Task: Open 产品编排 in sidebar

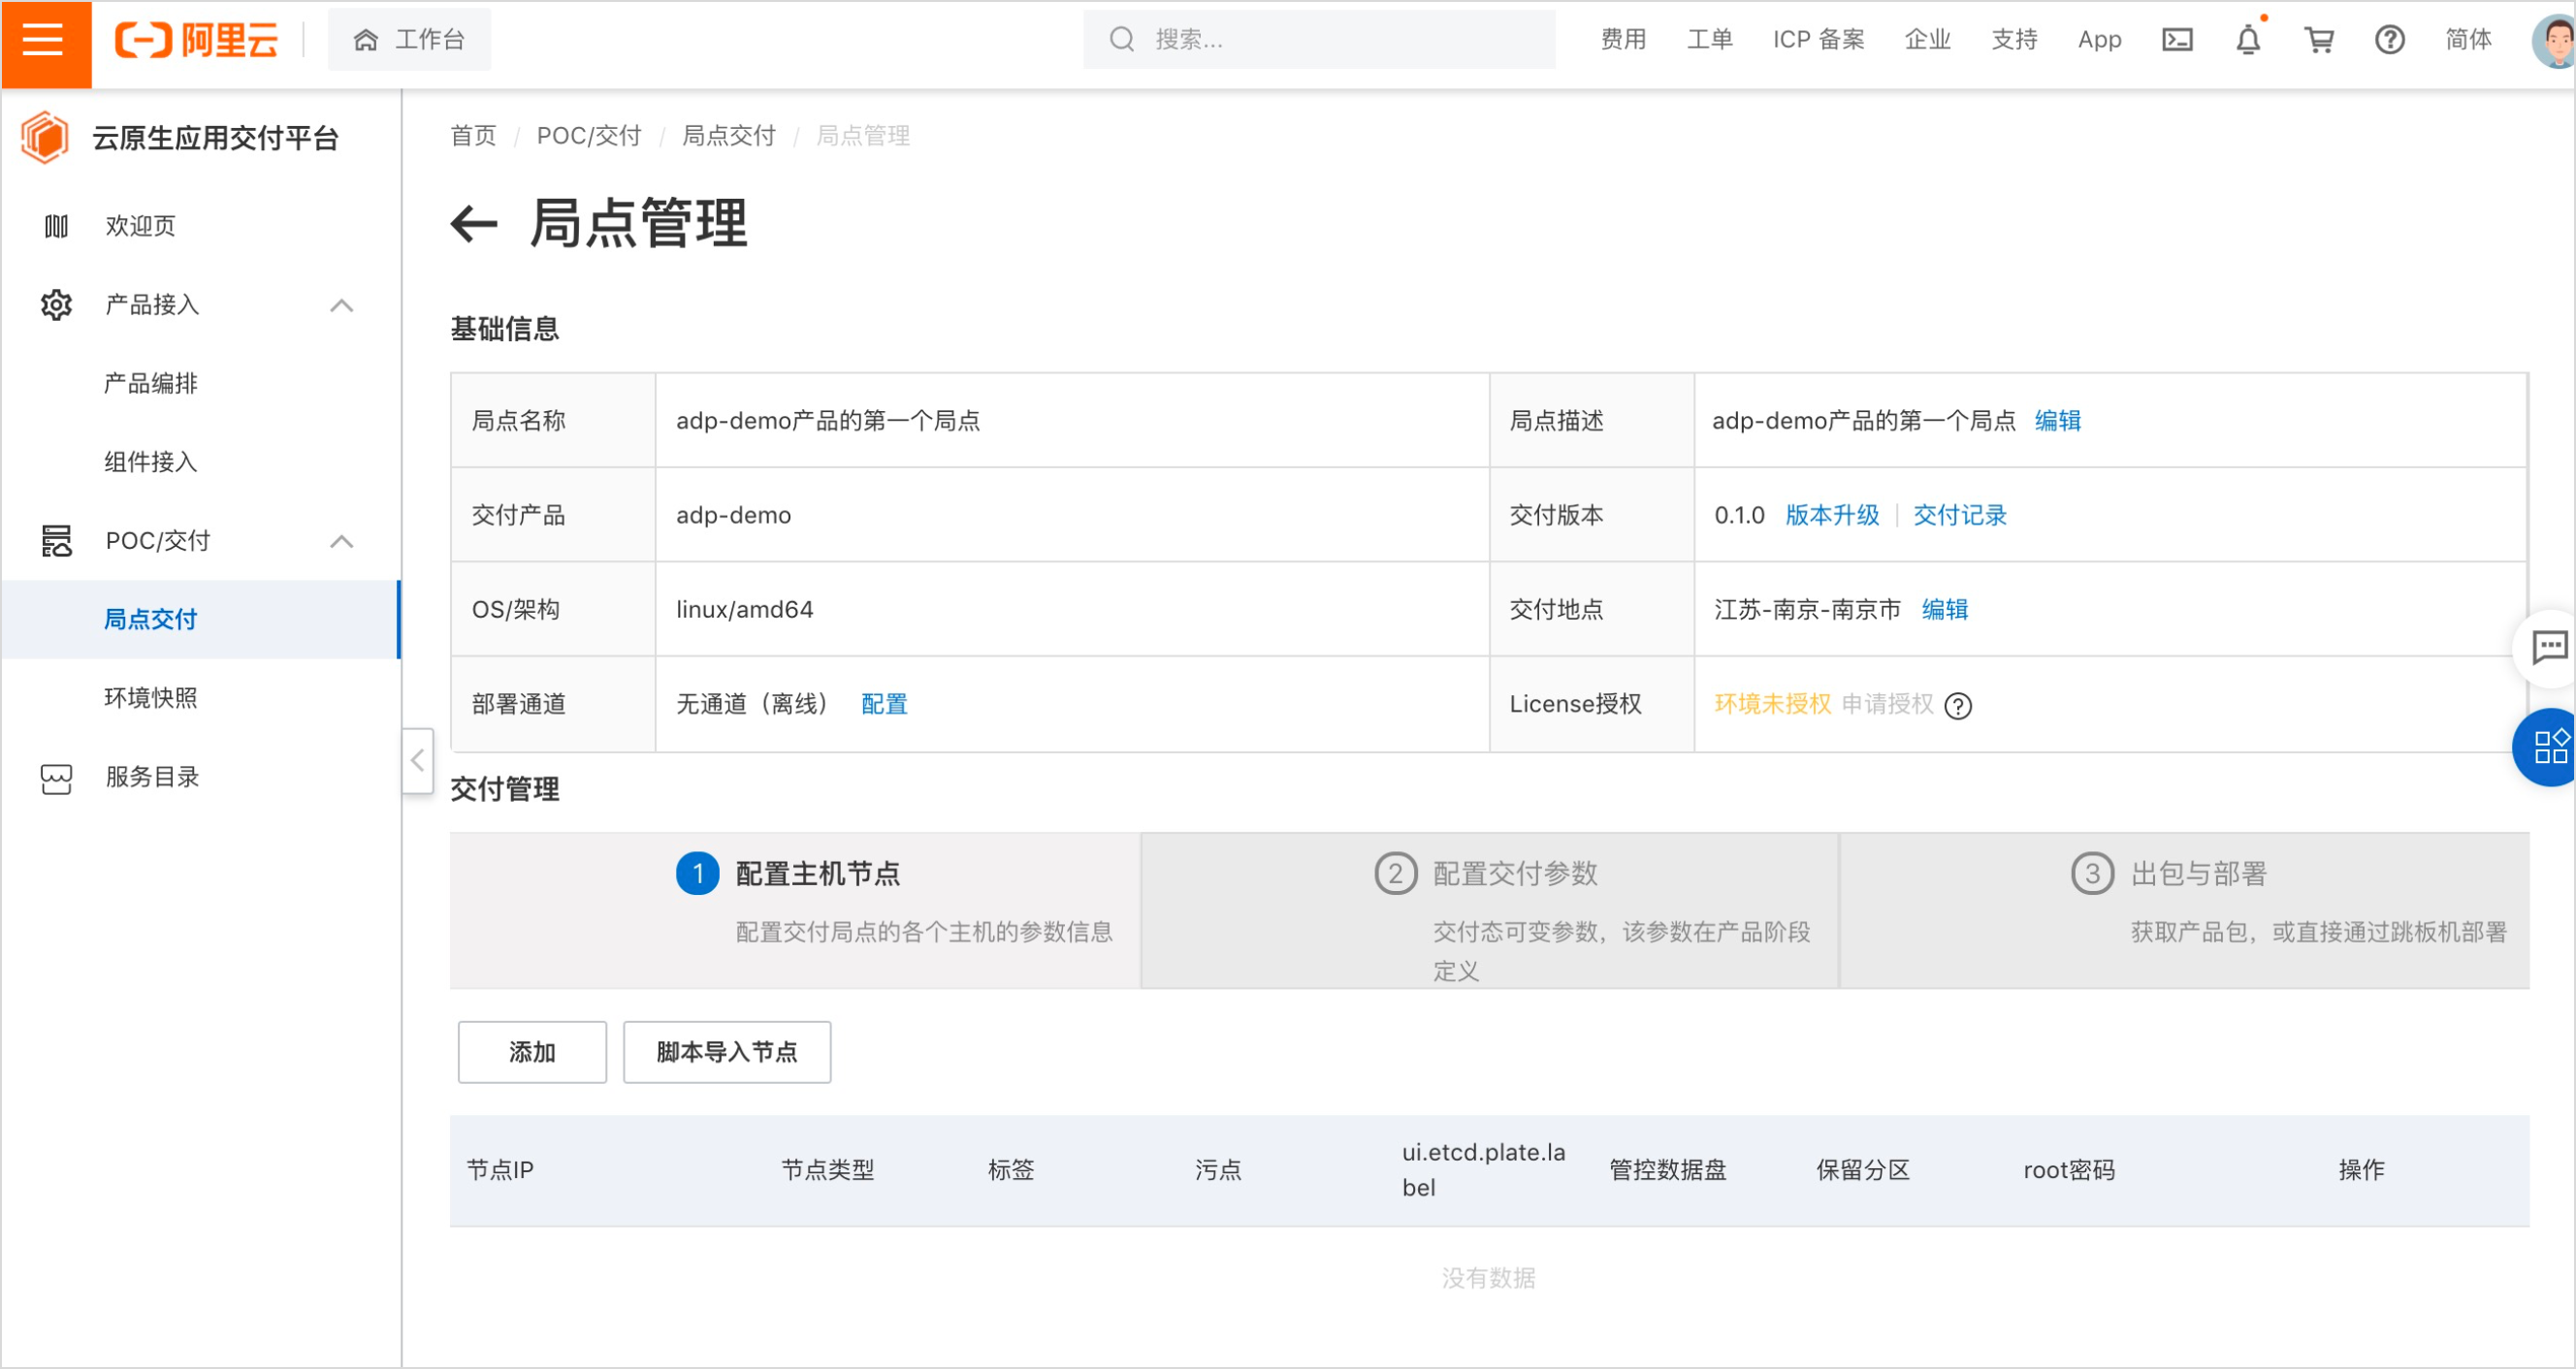Action: point(150,384)
